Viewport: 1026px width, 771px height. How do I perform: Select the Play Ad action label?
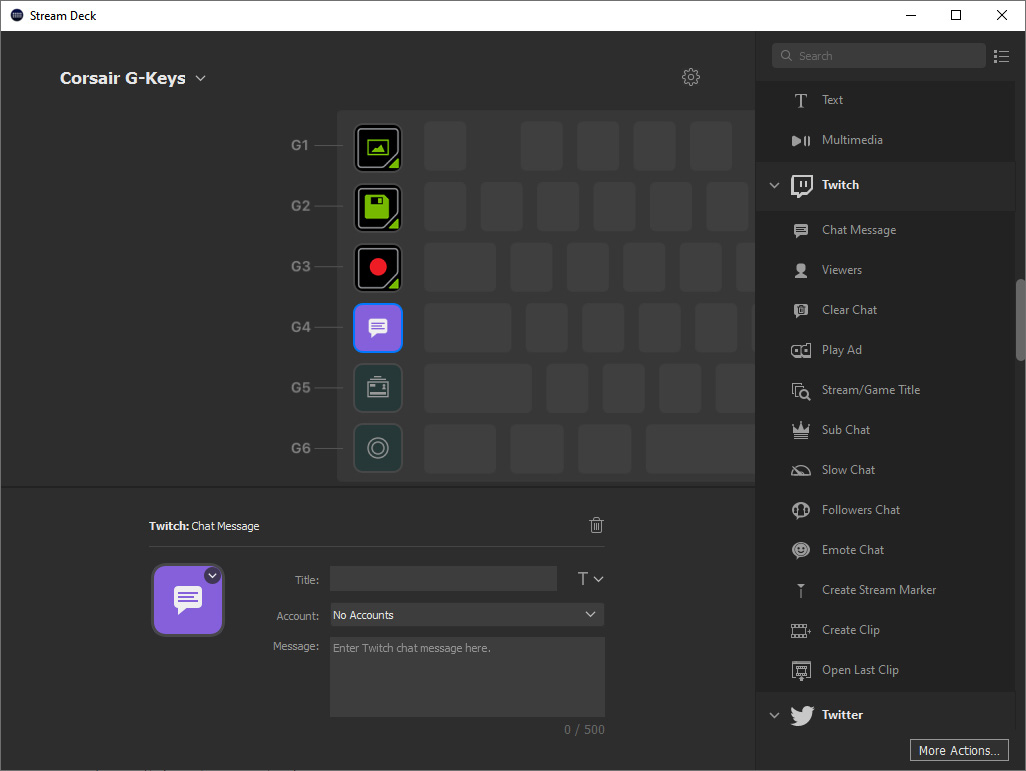(x=841, y=350)
